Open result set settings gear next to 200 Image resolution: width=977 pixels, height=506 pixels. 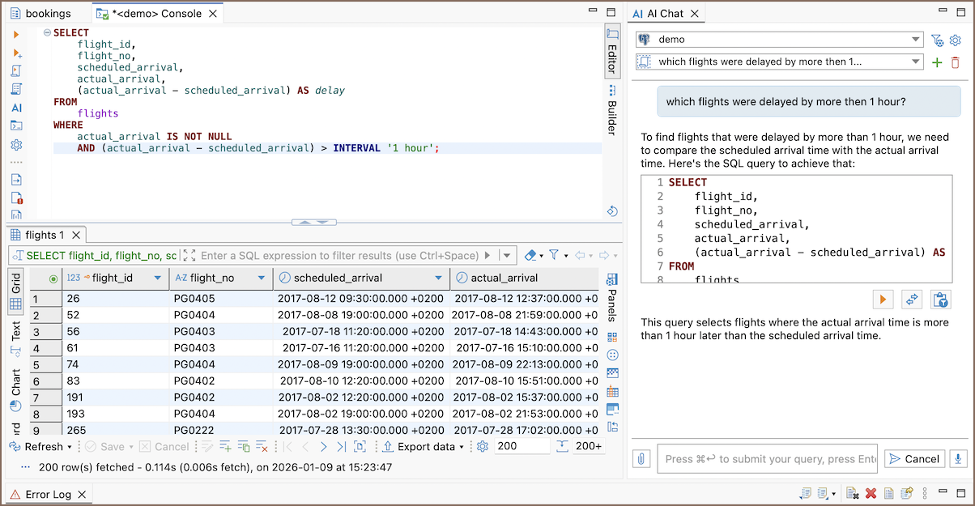[x=482, y=446]
